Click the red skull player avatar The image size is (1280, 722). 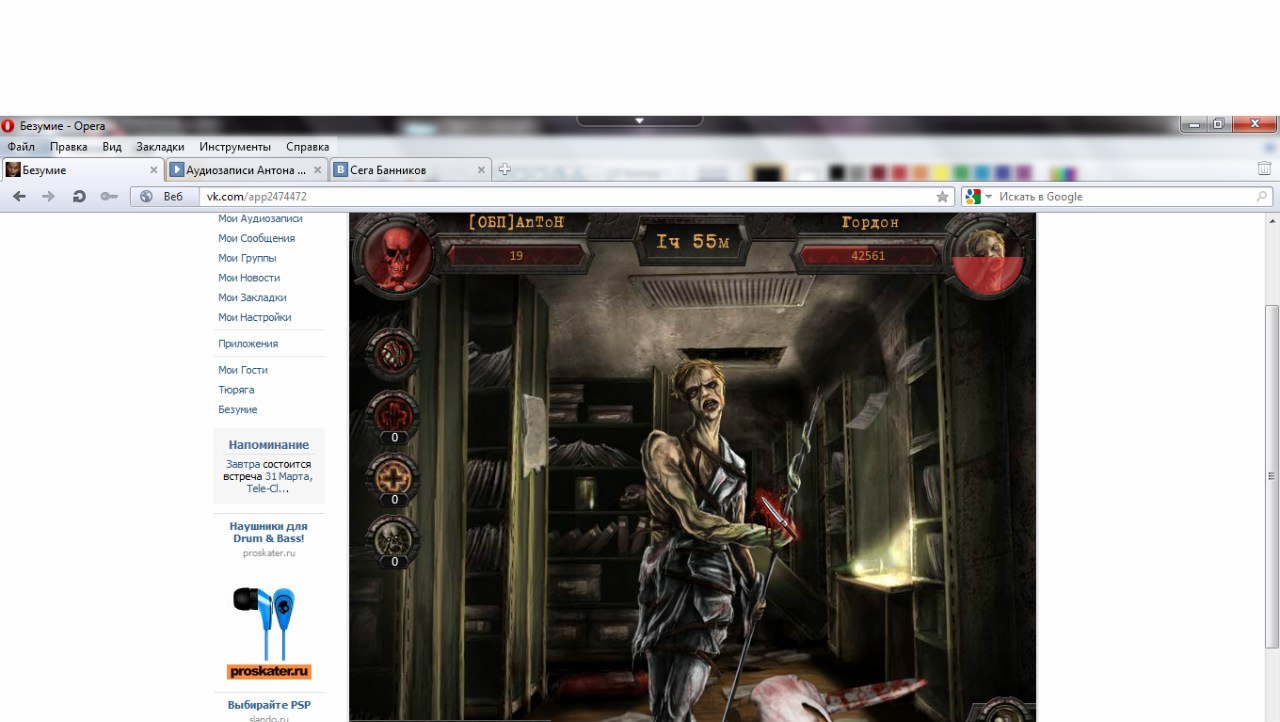pyautogui.click(x=397, y=255)
